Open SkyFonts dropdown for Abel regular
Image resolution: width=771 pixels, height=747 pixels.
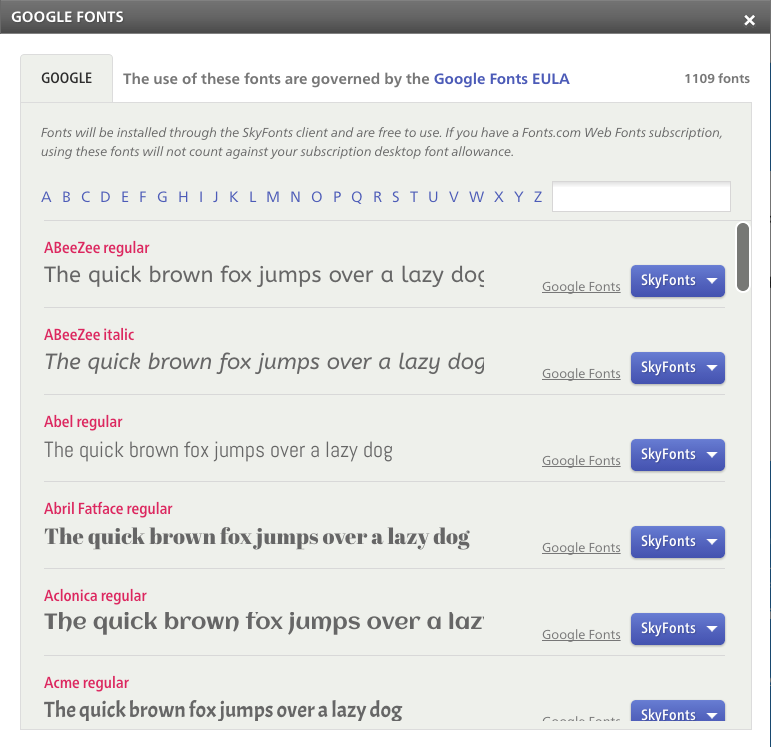click(x=678, y=455)
